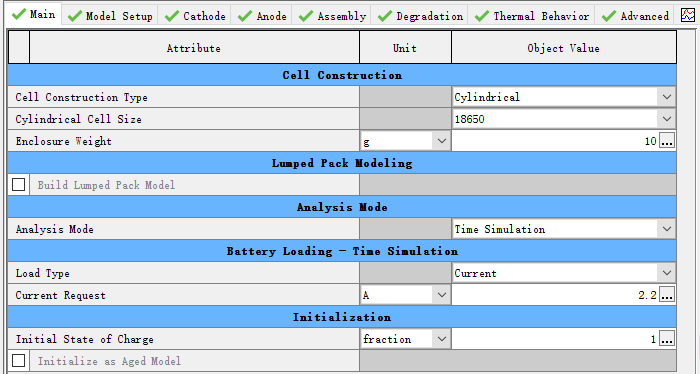Click the Enclosure Weight value field

click(555, 141)
